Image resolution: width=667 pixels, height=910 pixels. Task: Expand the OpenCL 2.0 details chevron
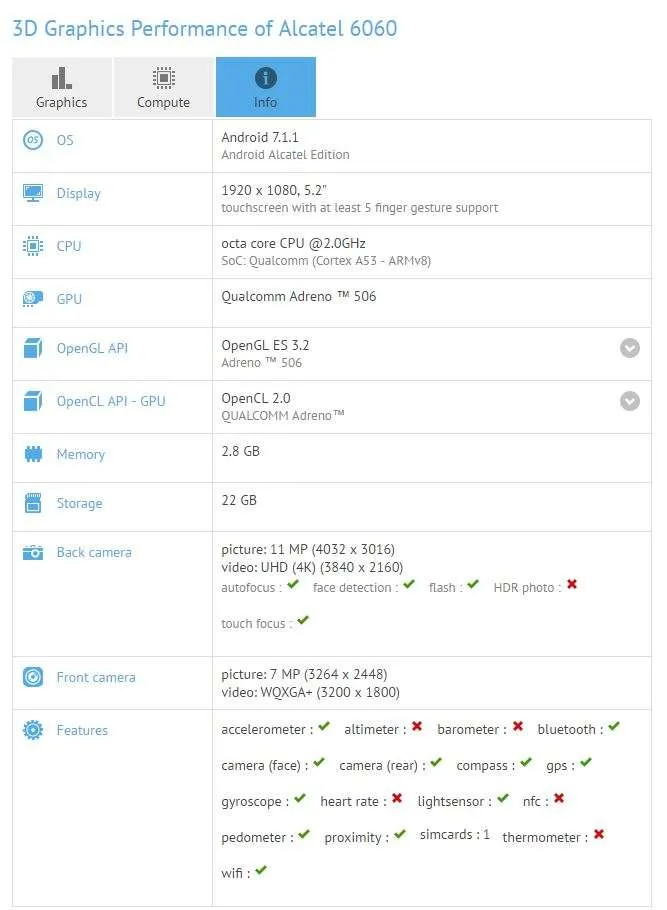pos(630,401)
